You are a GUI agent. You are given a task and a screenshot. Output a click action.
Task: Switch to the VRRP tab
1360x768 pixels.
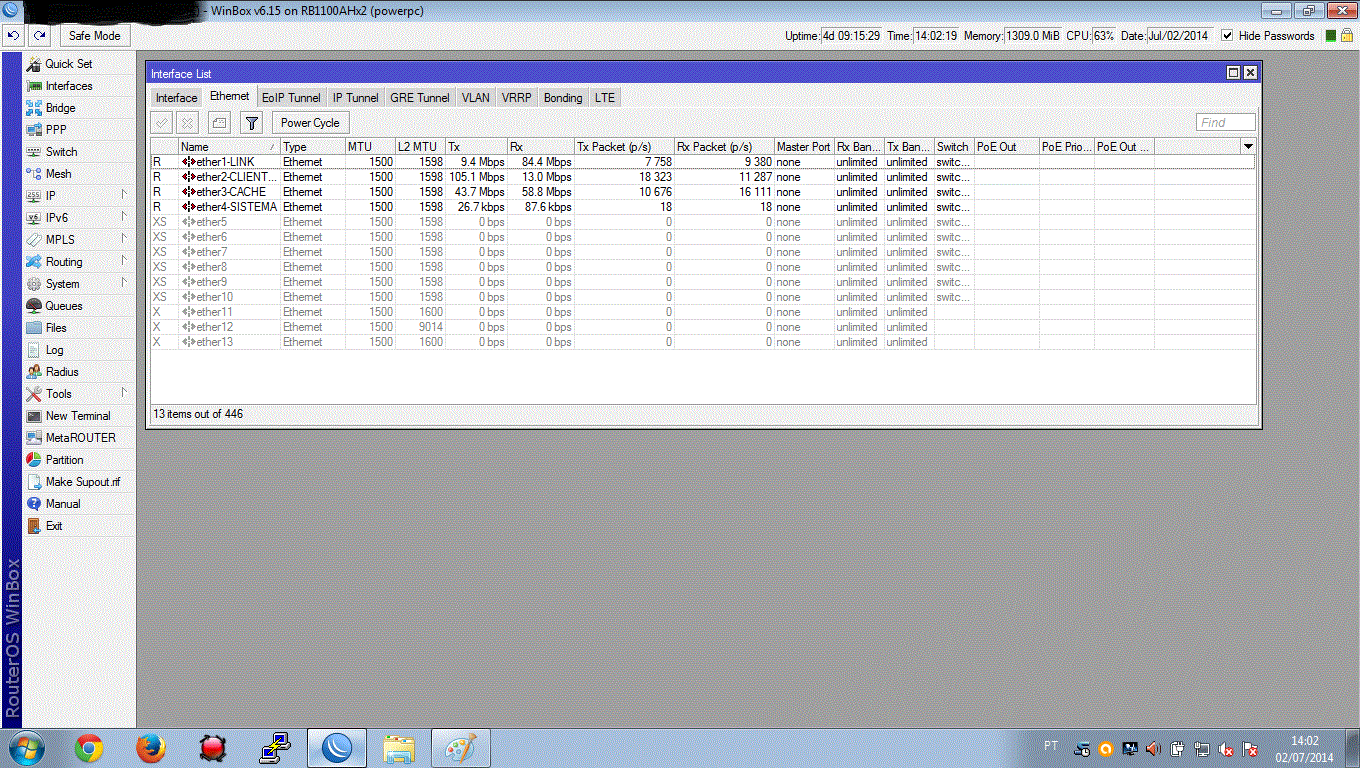coord(517,98)
